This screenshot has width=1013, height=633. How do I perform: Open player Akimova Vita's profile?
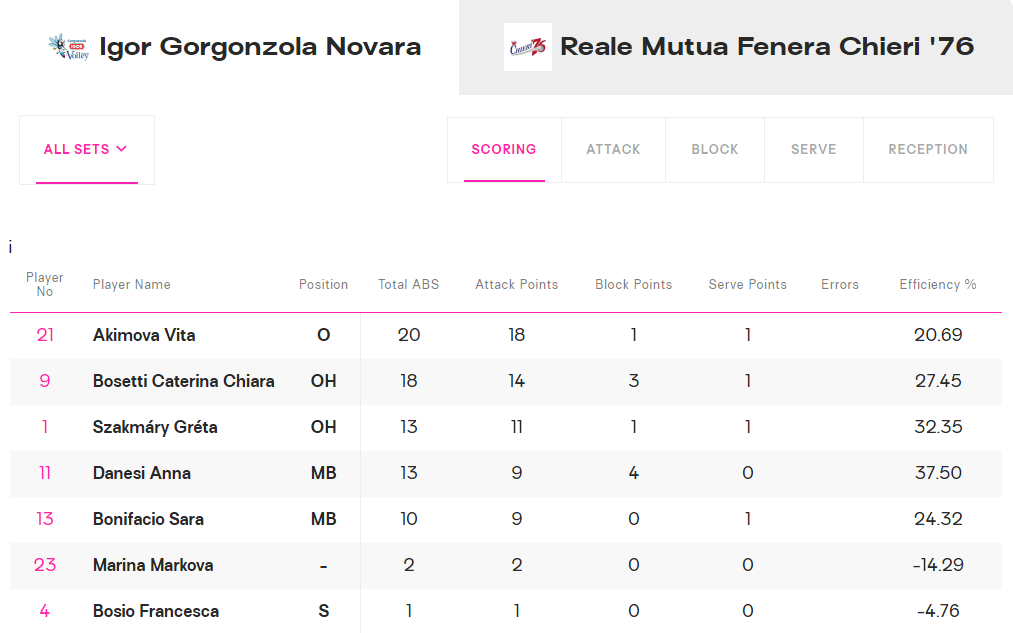click(144, 335)
